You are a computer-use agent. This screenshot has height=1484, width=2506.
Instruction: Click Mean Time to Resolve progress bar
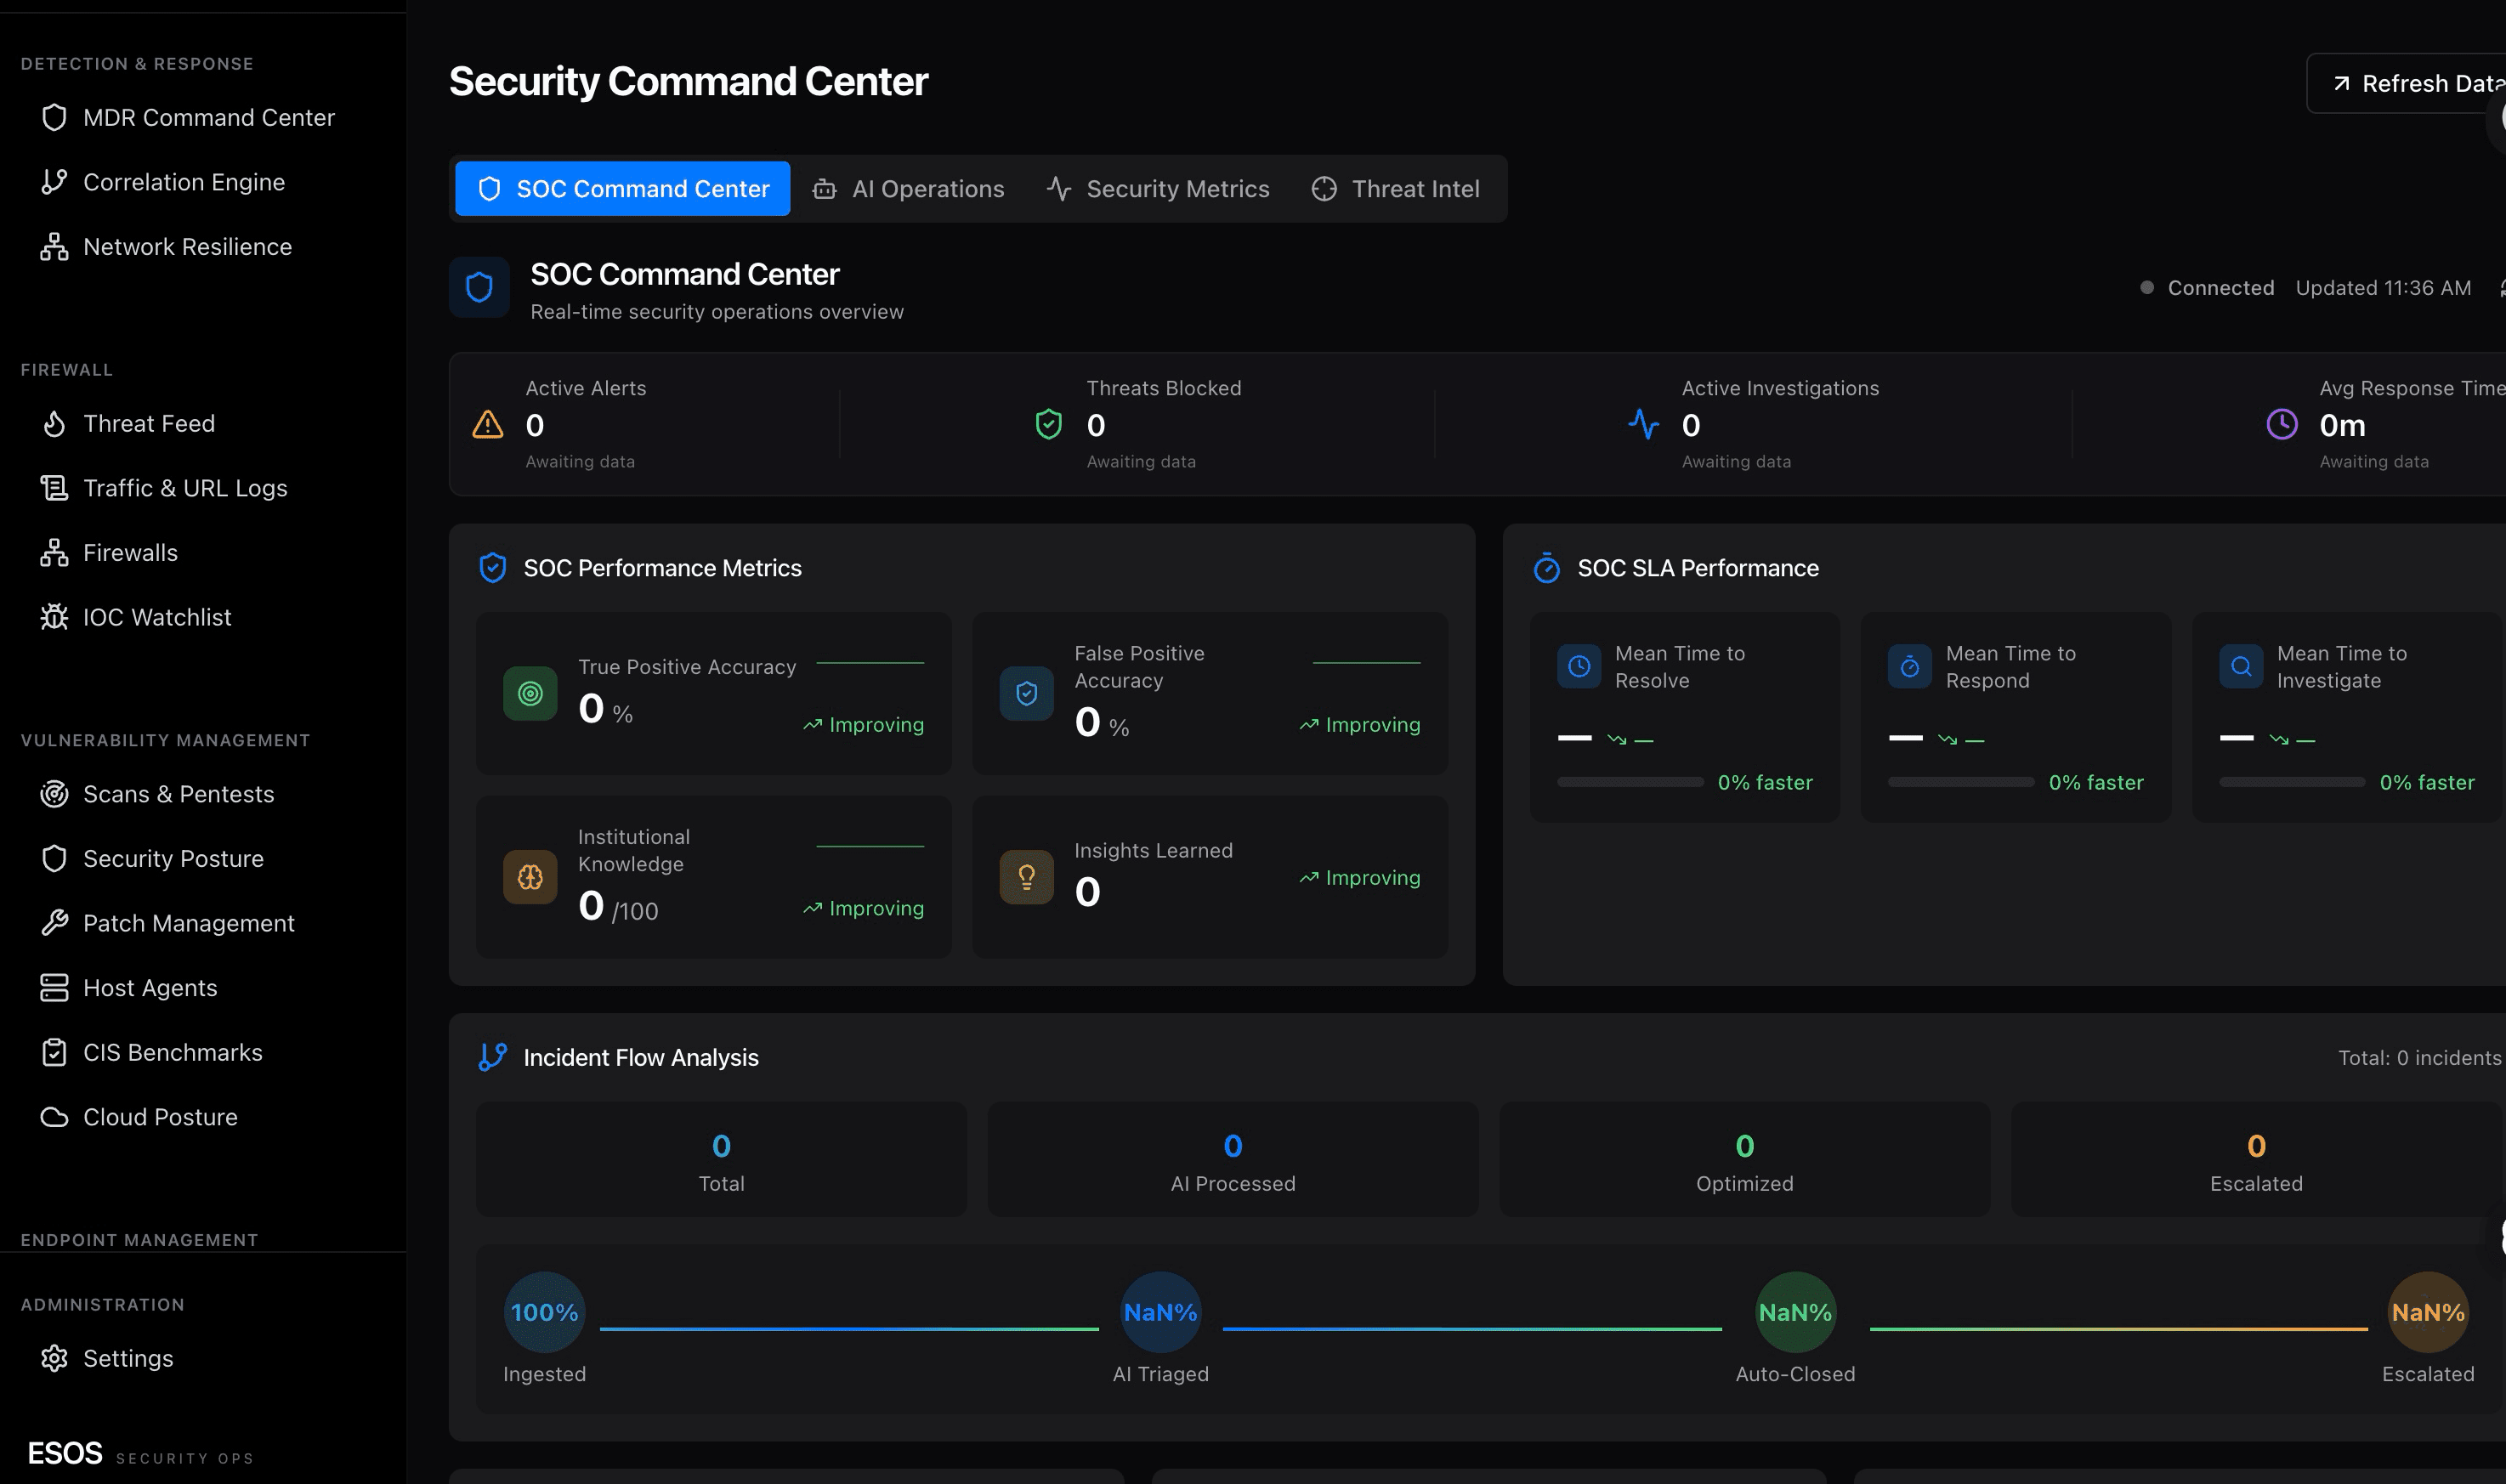[x=1630, y=782]
